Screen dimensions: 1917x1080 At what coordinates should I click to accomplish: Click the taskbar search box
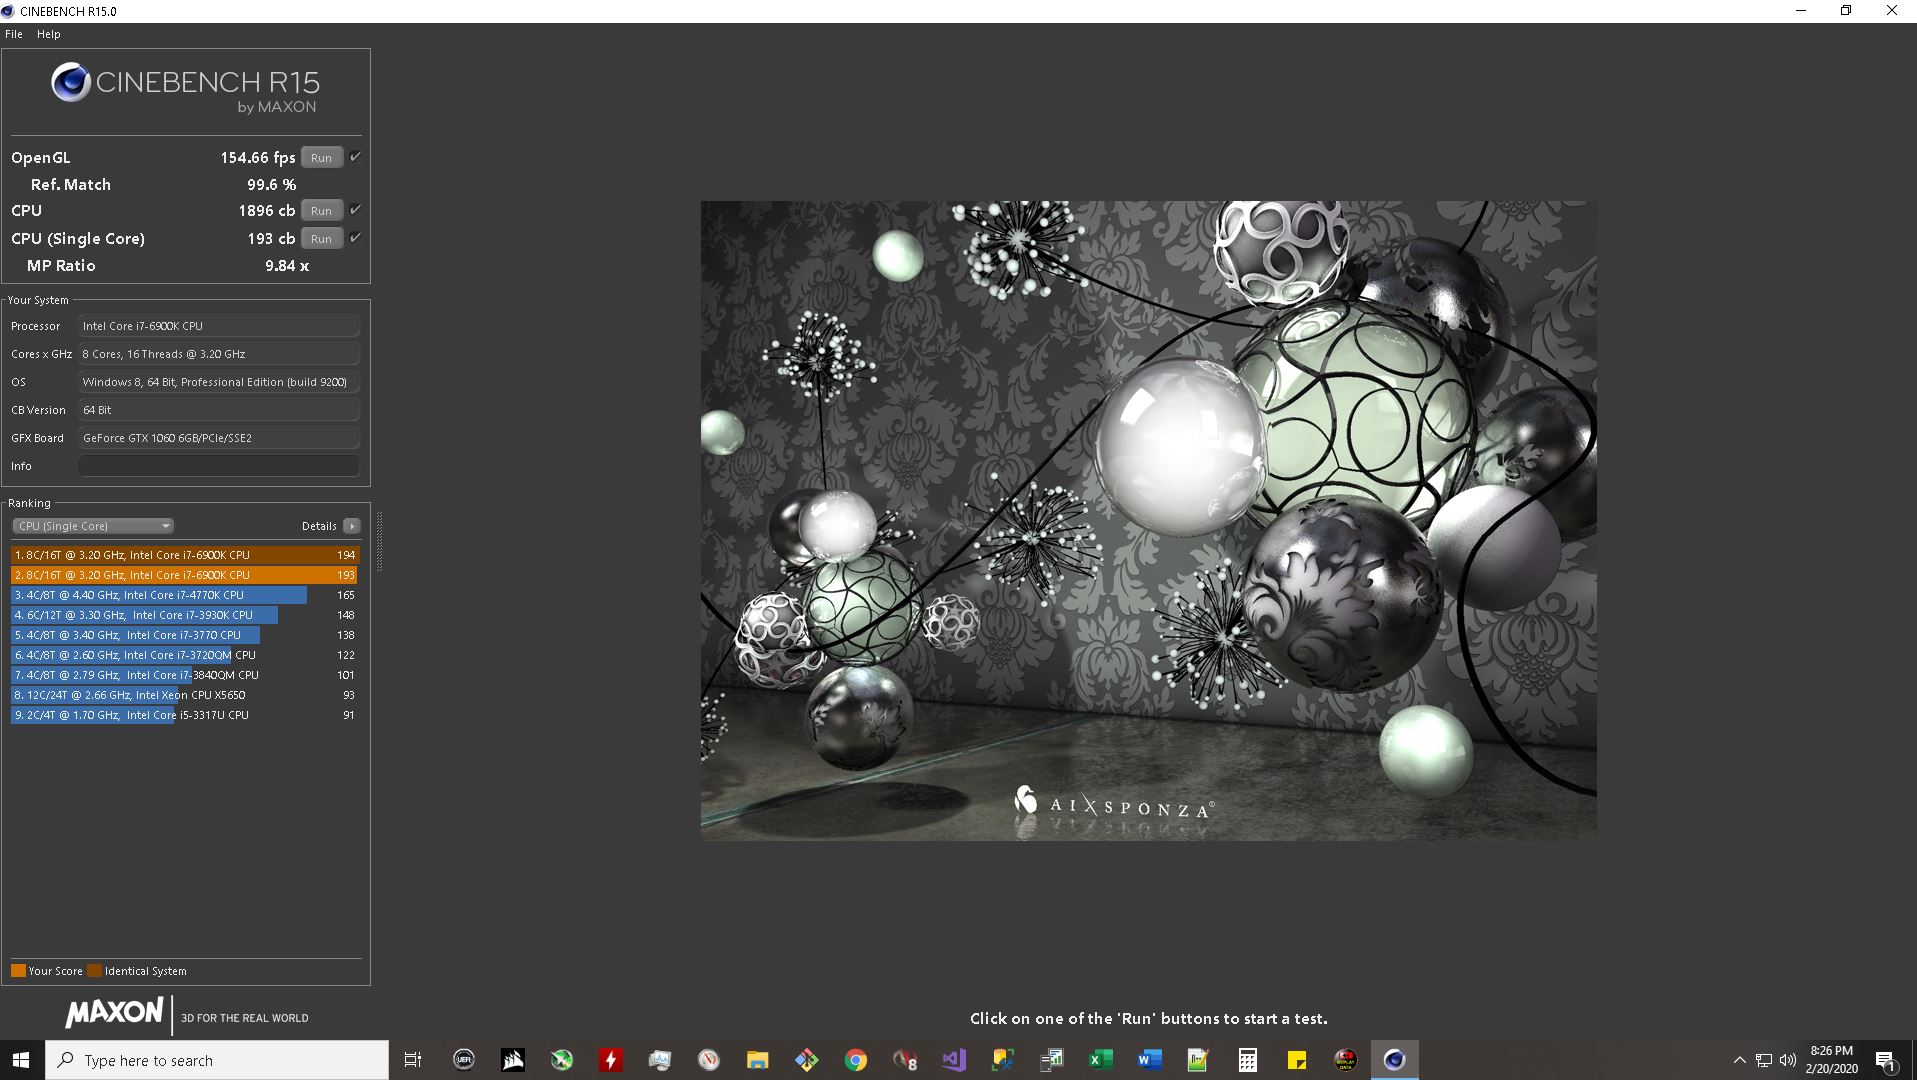pyautogui.click(x=217, y=1060)
